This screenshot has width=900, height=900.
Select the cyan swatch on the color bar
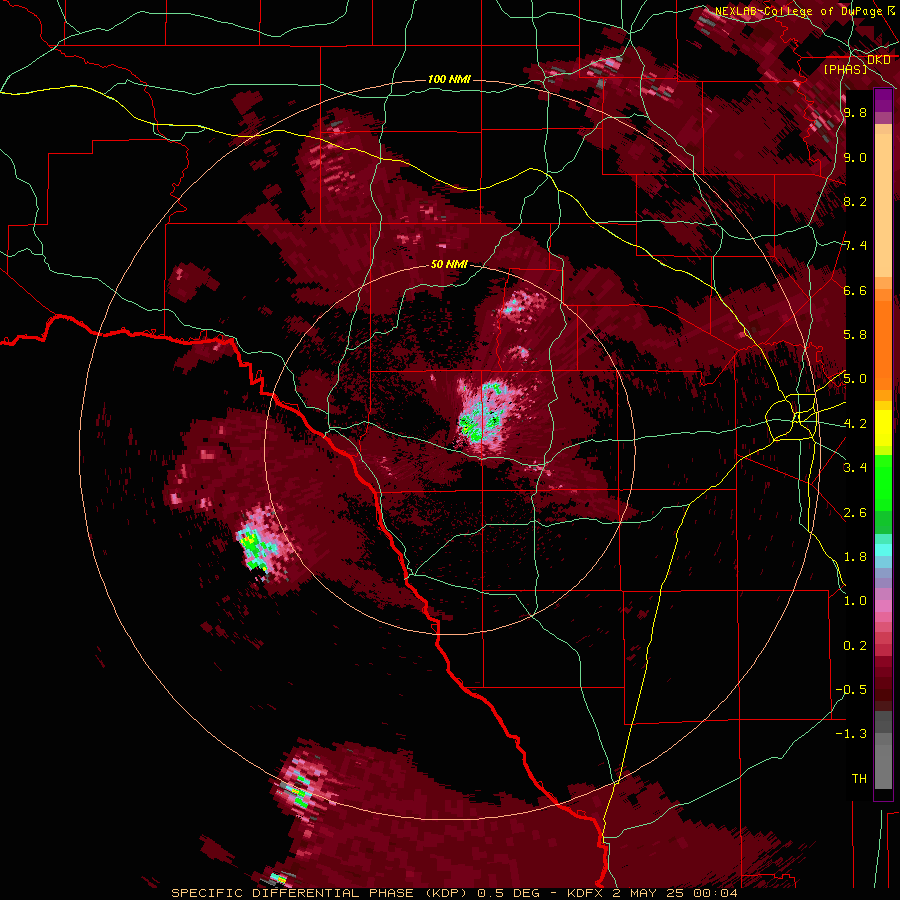click(x=883, y=550)
